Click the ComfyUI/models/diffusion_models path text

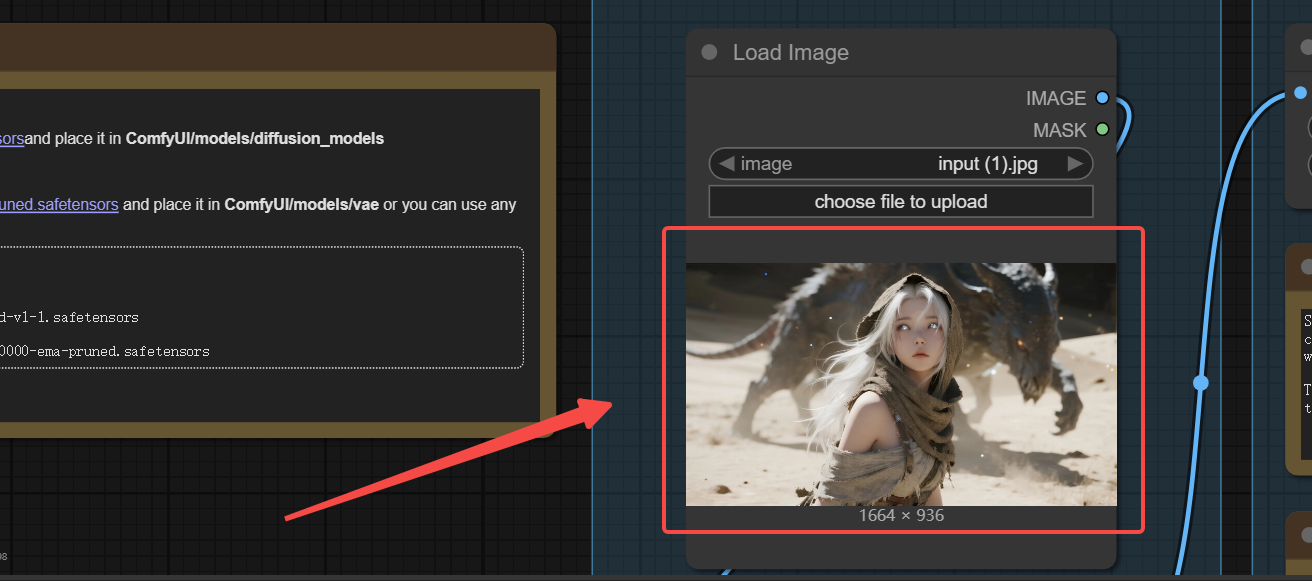tap(255, 138)
